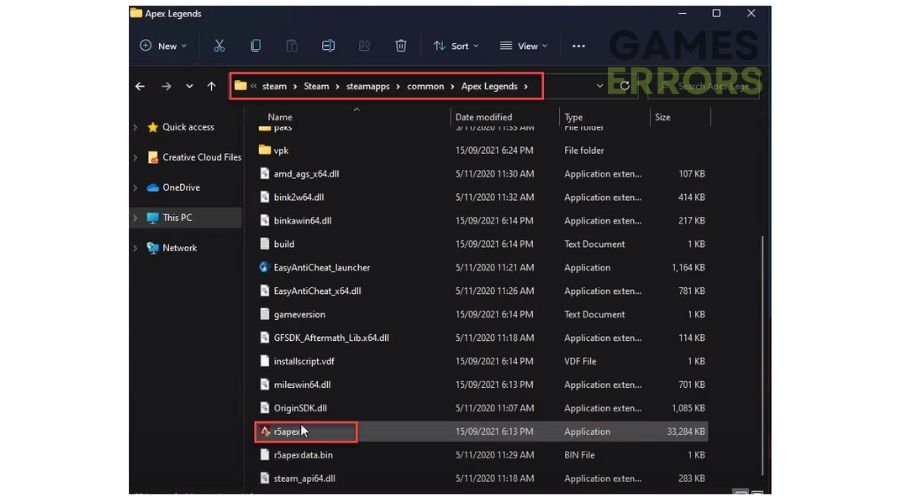Click the Cut scissors icon
This screenshot has width=900, height=500.
pos(219,46)
